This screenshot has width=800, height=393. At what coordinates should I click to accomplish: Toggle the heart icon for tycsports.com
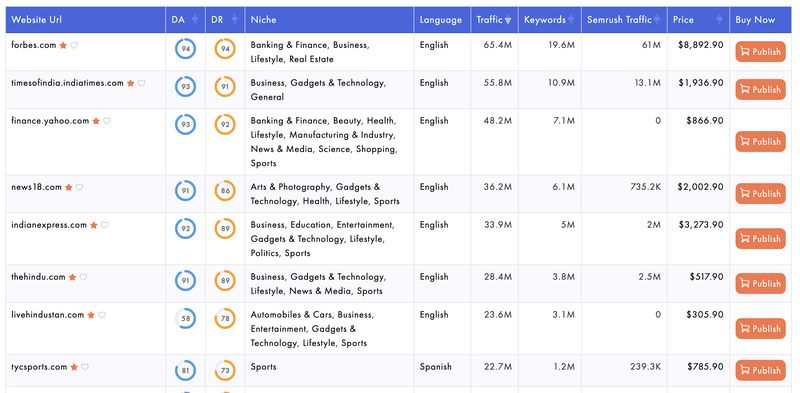point(85,367)
